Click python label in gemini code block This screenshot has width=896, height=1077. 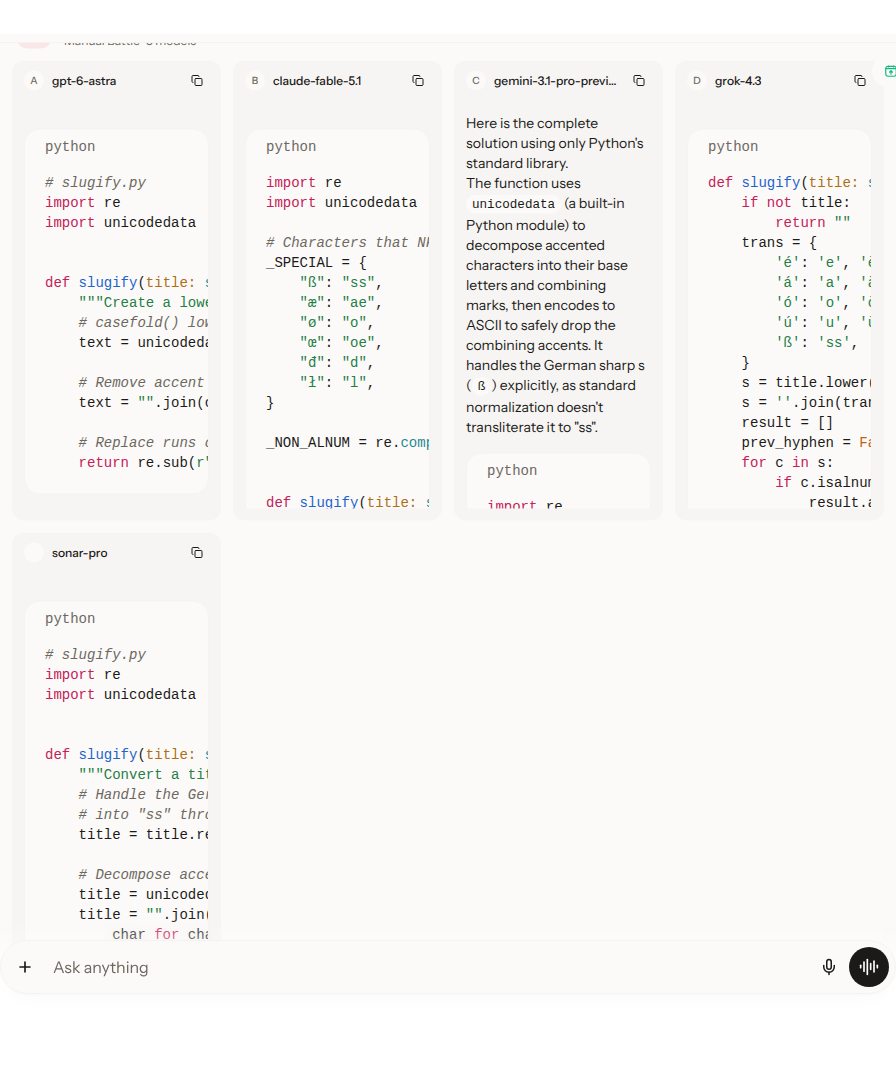(x=512, y=471)
